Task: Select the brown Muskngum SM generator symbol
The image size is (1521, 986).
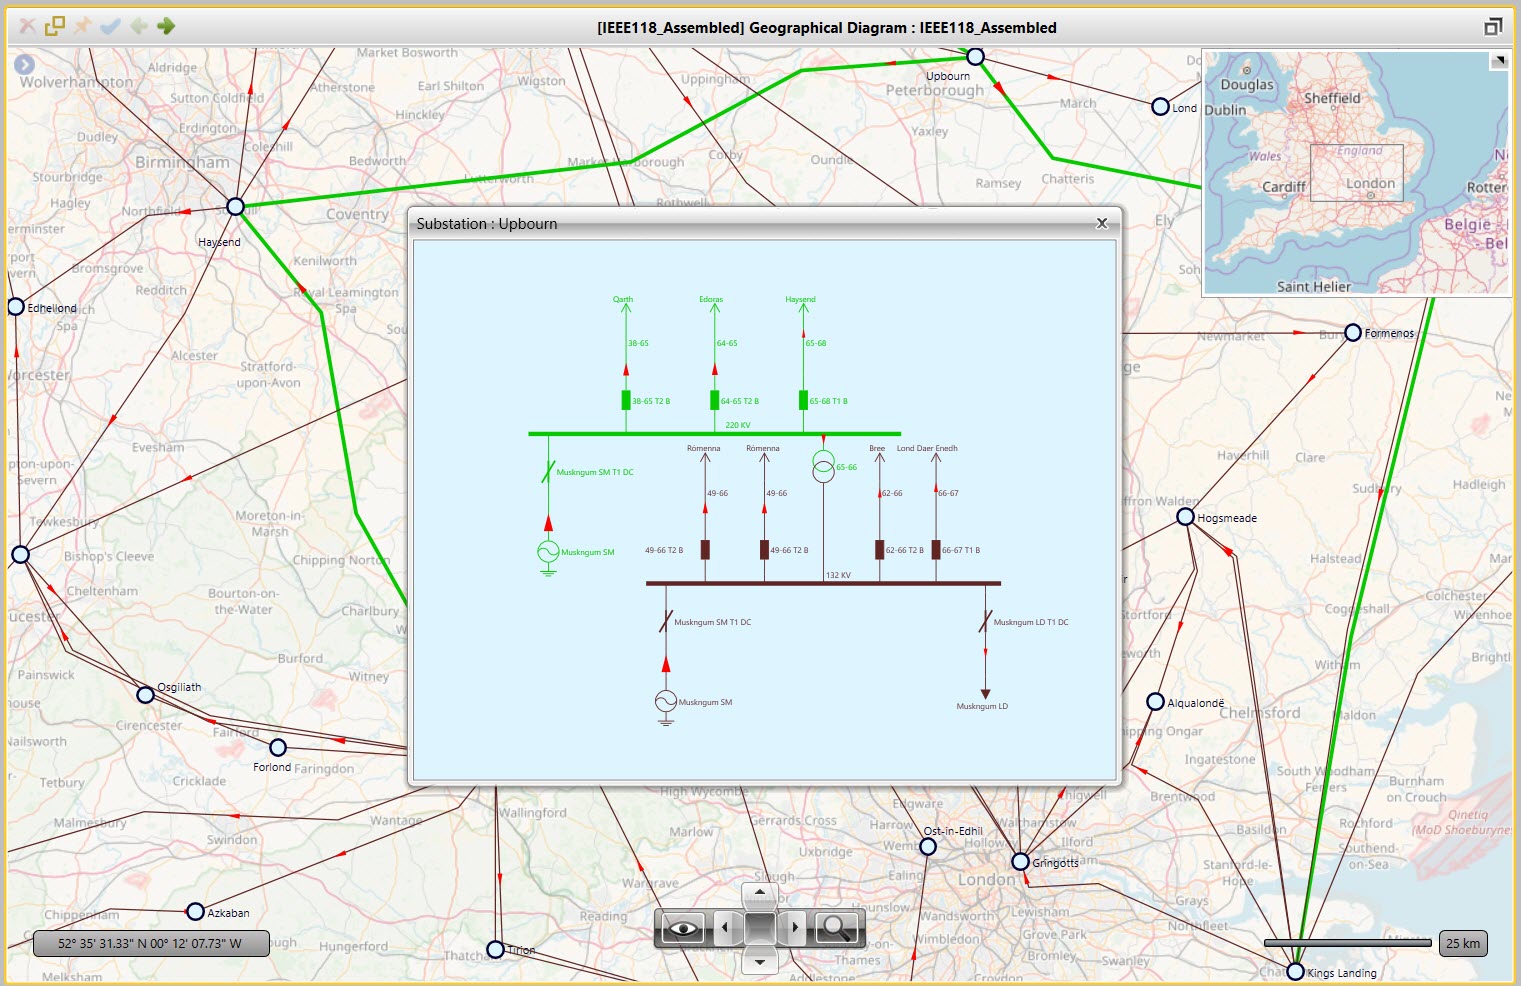Action: coord(666,703)
